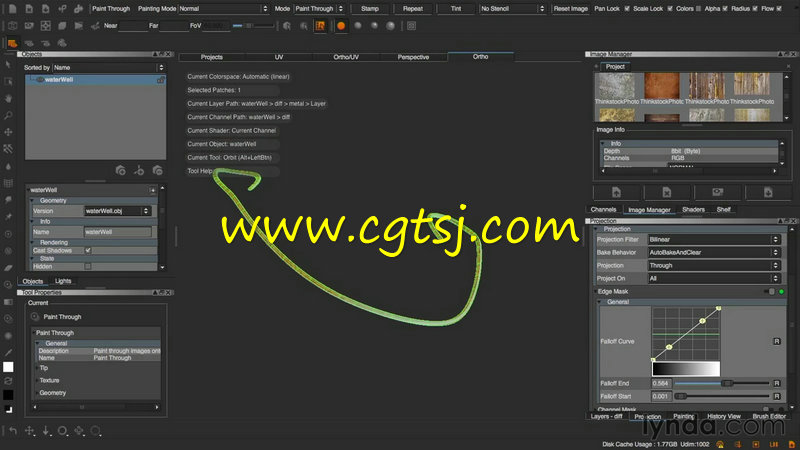Open the Project On All dropdown
This screenshot has width=800, height=450.
click(713, 279)
